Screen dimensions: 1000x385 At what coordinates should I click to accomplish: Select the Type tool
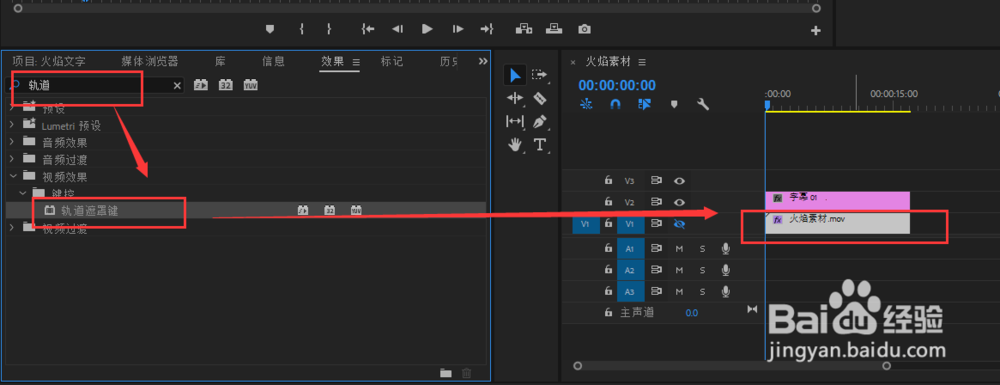540,145
